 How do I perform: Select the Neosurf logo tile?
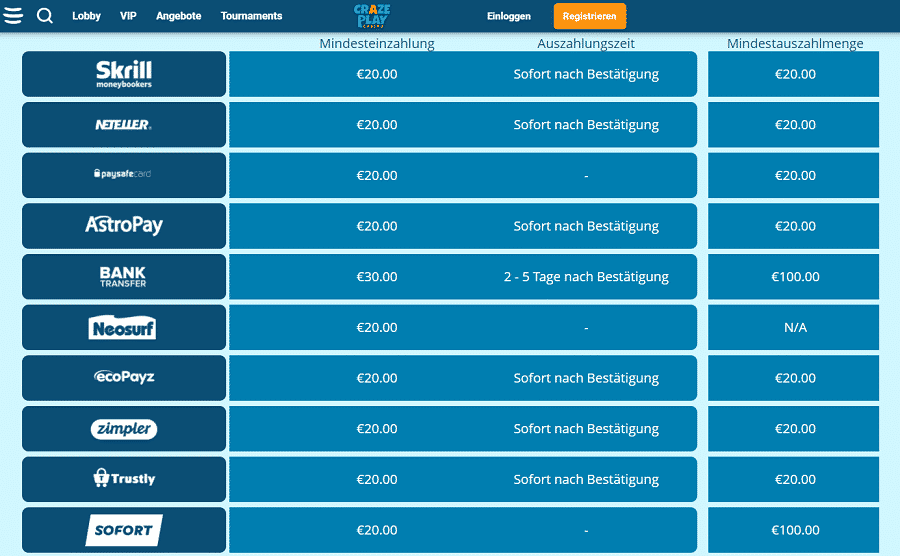pos(124,327)
